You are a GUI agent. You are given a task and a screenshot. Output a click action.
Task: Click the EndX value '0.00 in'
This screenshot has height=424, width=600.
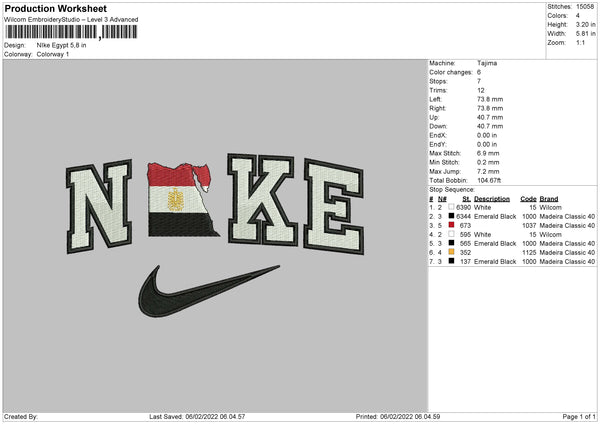pyautogui.click(x=487, y=135)
